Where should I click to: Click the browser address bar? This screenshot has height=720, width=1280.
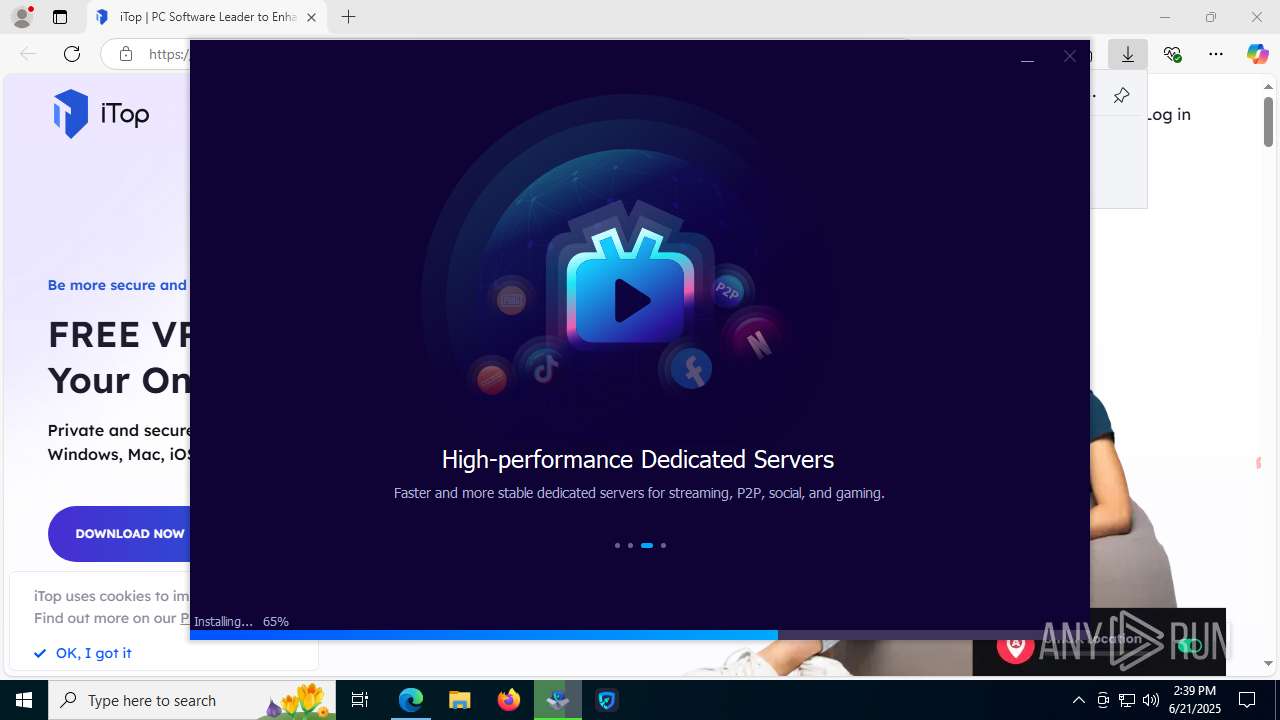coord(150,54)
